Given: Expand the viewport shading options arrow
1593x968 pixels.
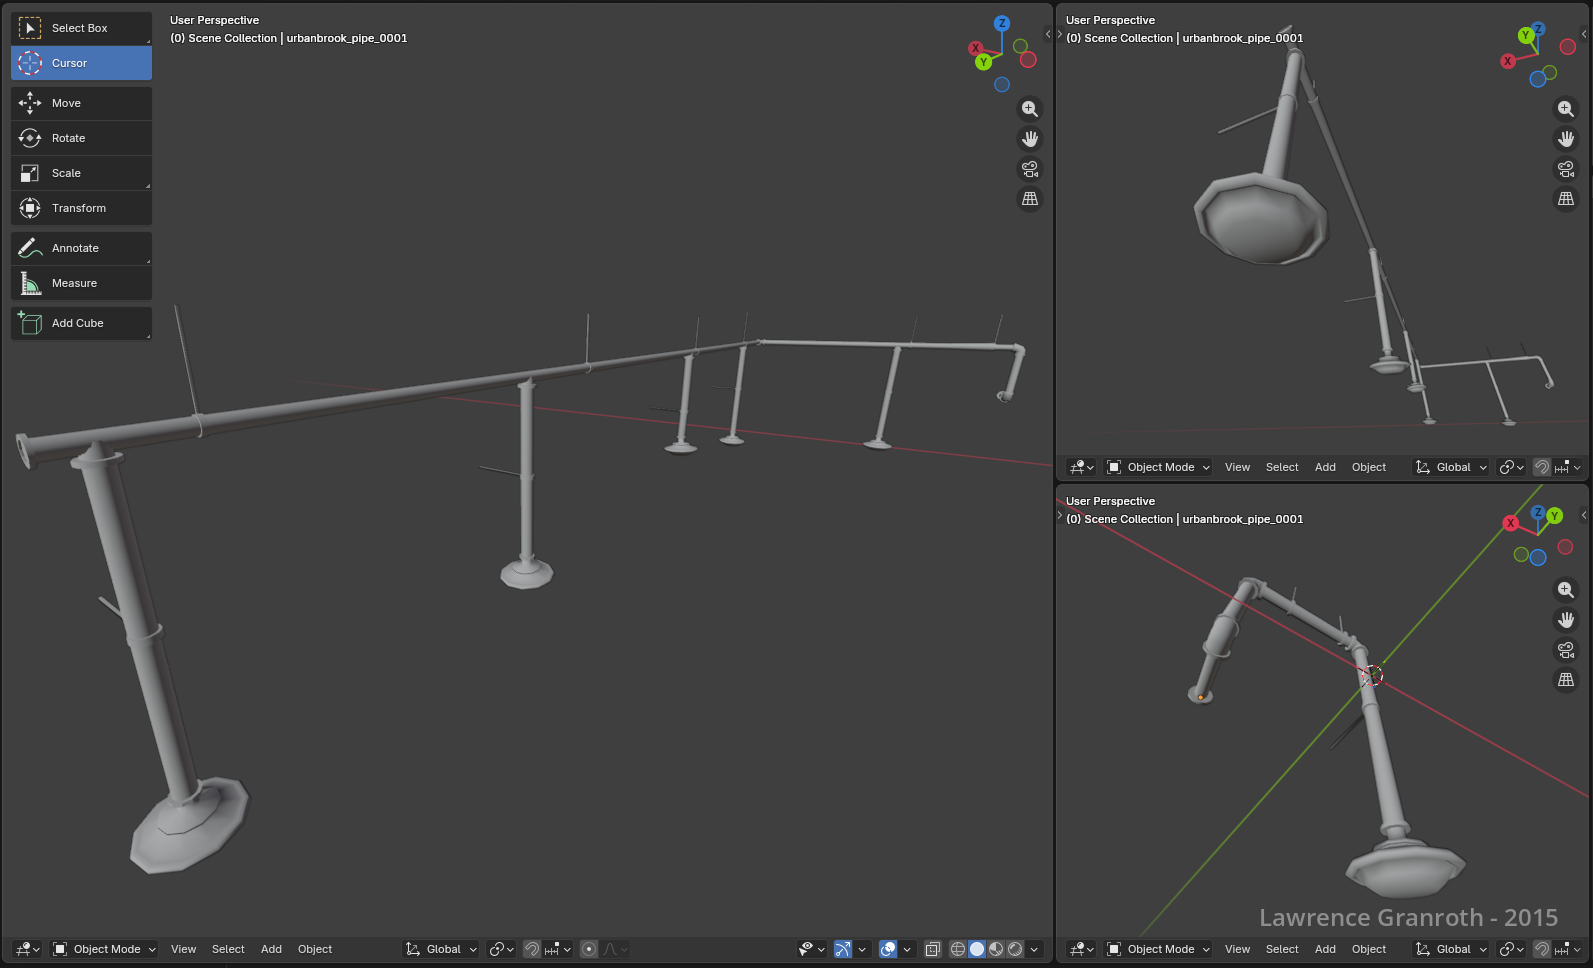Looking at the screenshot, I should (x=1035, y=949).
